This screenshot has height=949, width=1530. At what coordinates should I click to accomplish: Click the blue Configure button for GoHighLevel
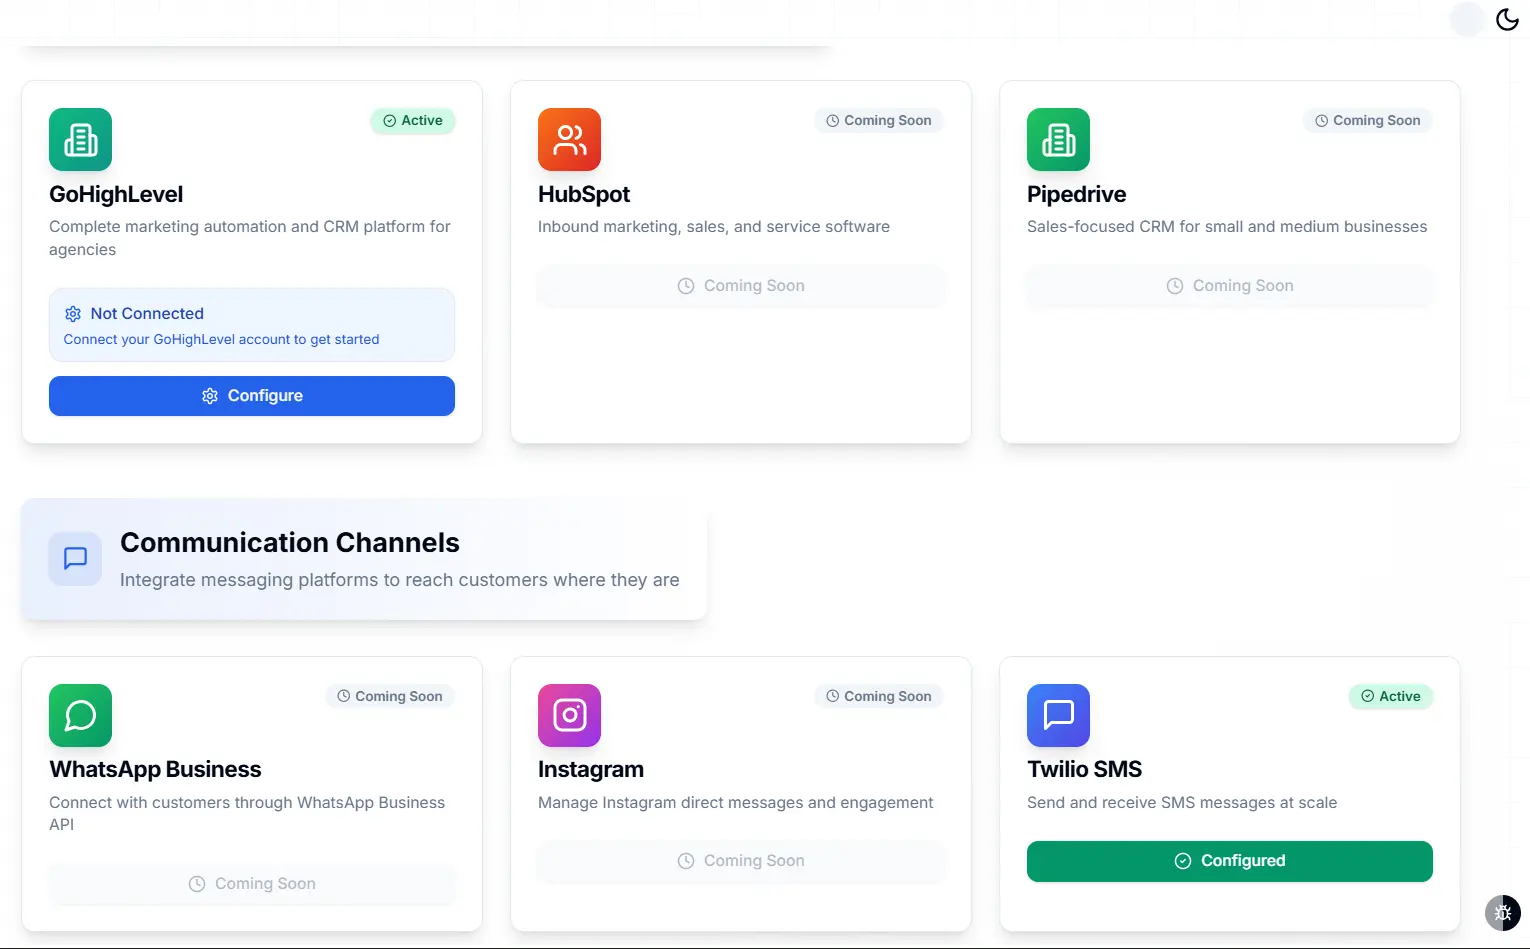click(252, 396)
